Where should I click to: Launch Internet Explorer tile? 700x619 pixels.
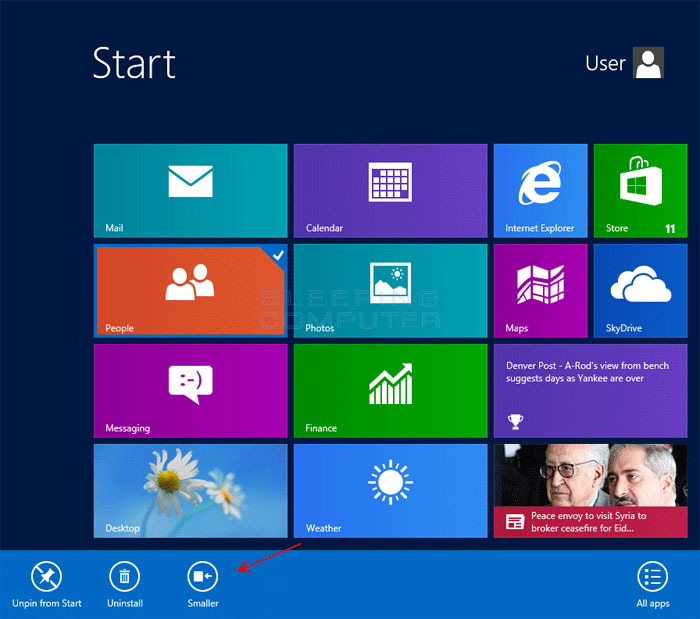tap(540, 190)
